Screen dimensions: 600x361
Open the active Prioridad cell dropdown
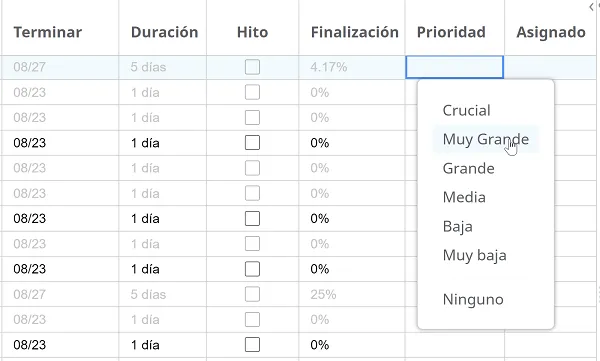click(x=455, y=67)
